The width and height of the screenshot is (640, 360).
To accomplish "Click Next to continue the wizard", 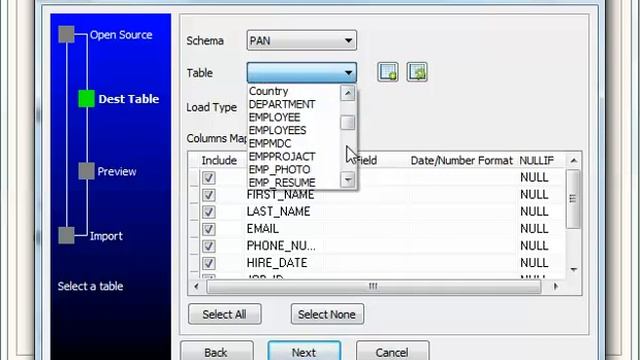I will 304,352.
